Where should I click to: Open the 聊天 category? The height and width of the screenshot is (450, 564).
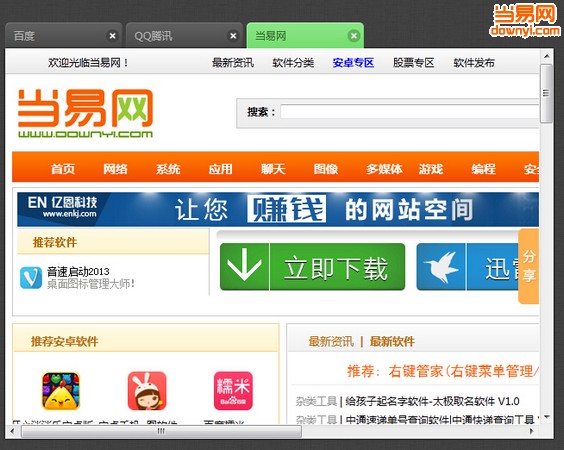coord(273,169)
